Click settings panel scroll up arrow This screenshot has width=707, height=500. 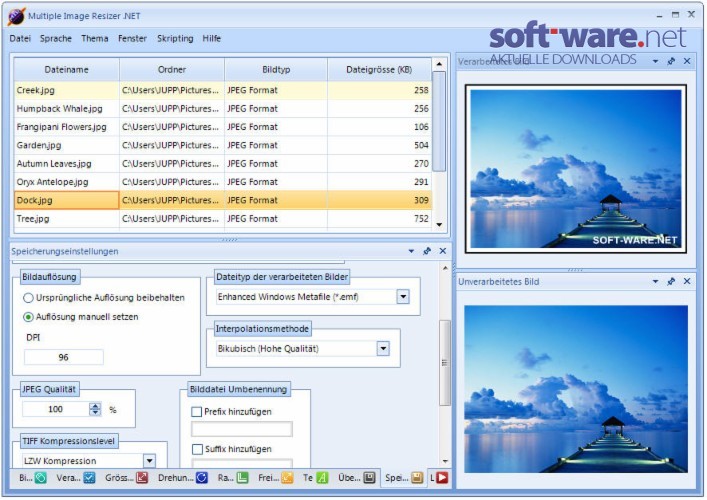pyautogui.click(x=445, y=268)
